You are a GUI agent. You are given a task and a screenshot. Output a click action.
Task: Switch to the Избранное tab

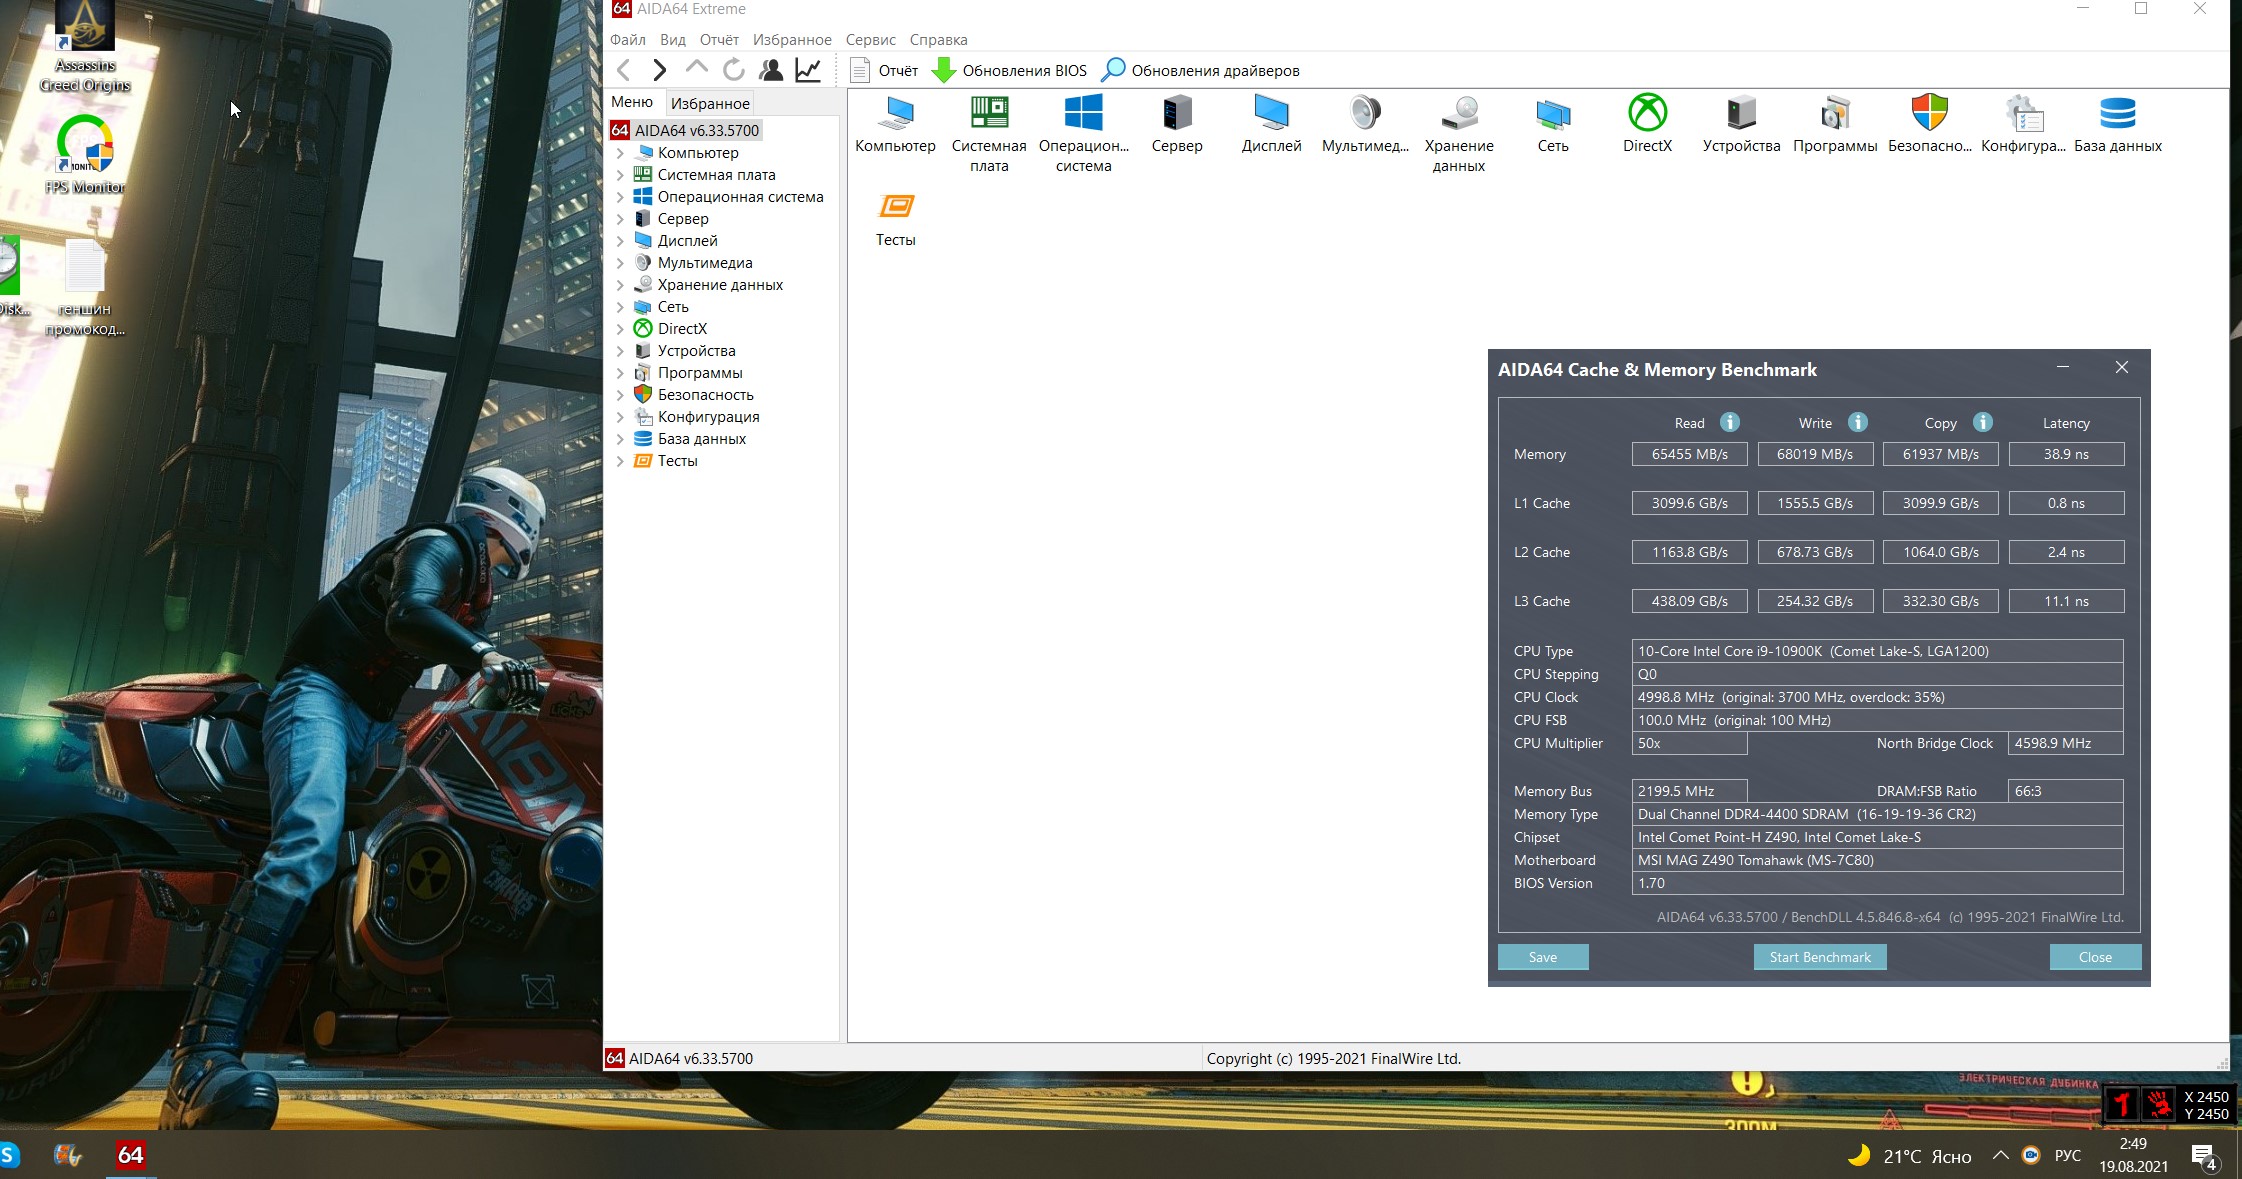pos(709,103)
